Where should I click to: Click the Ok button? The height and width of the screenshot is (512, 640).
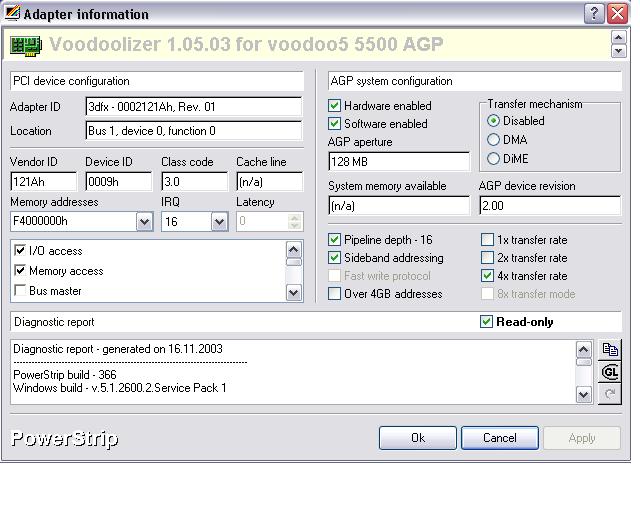(418, 438)
